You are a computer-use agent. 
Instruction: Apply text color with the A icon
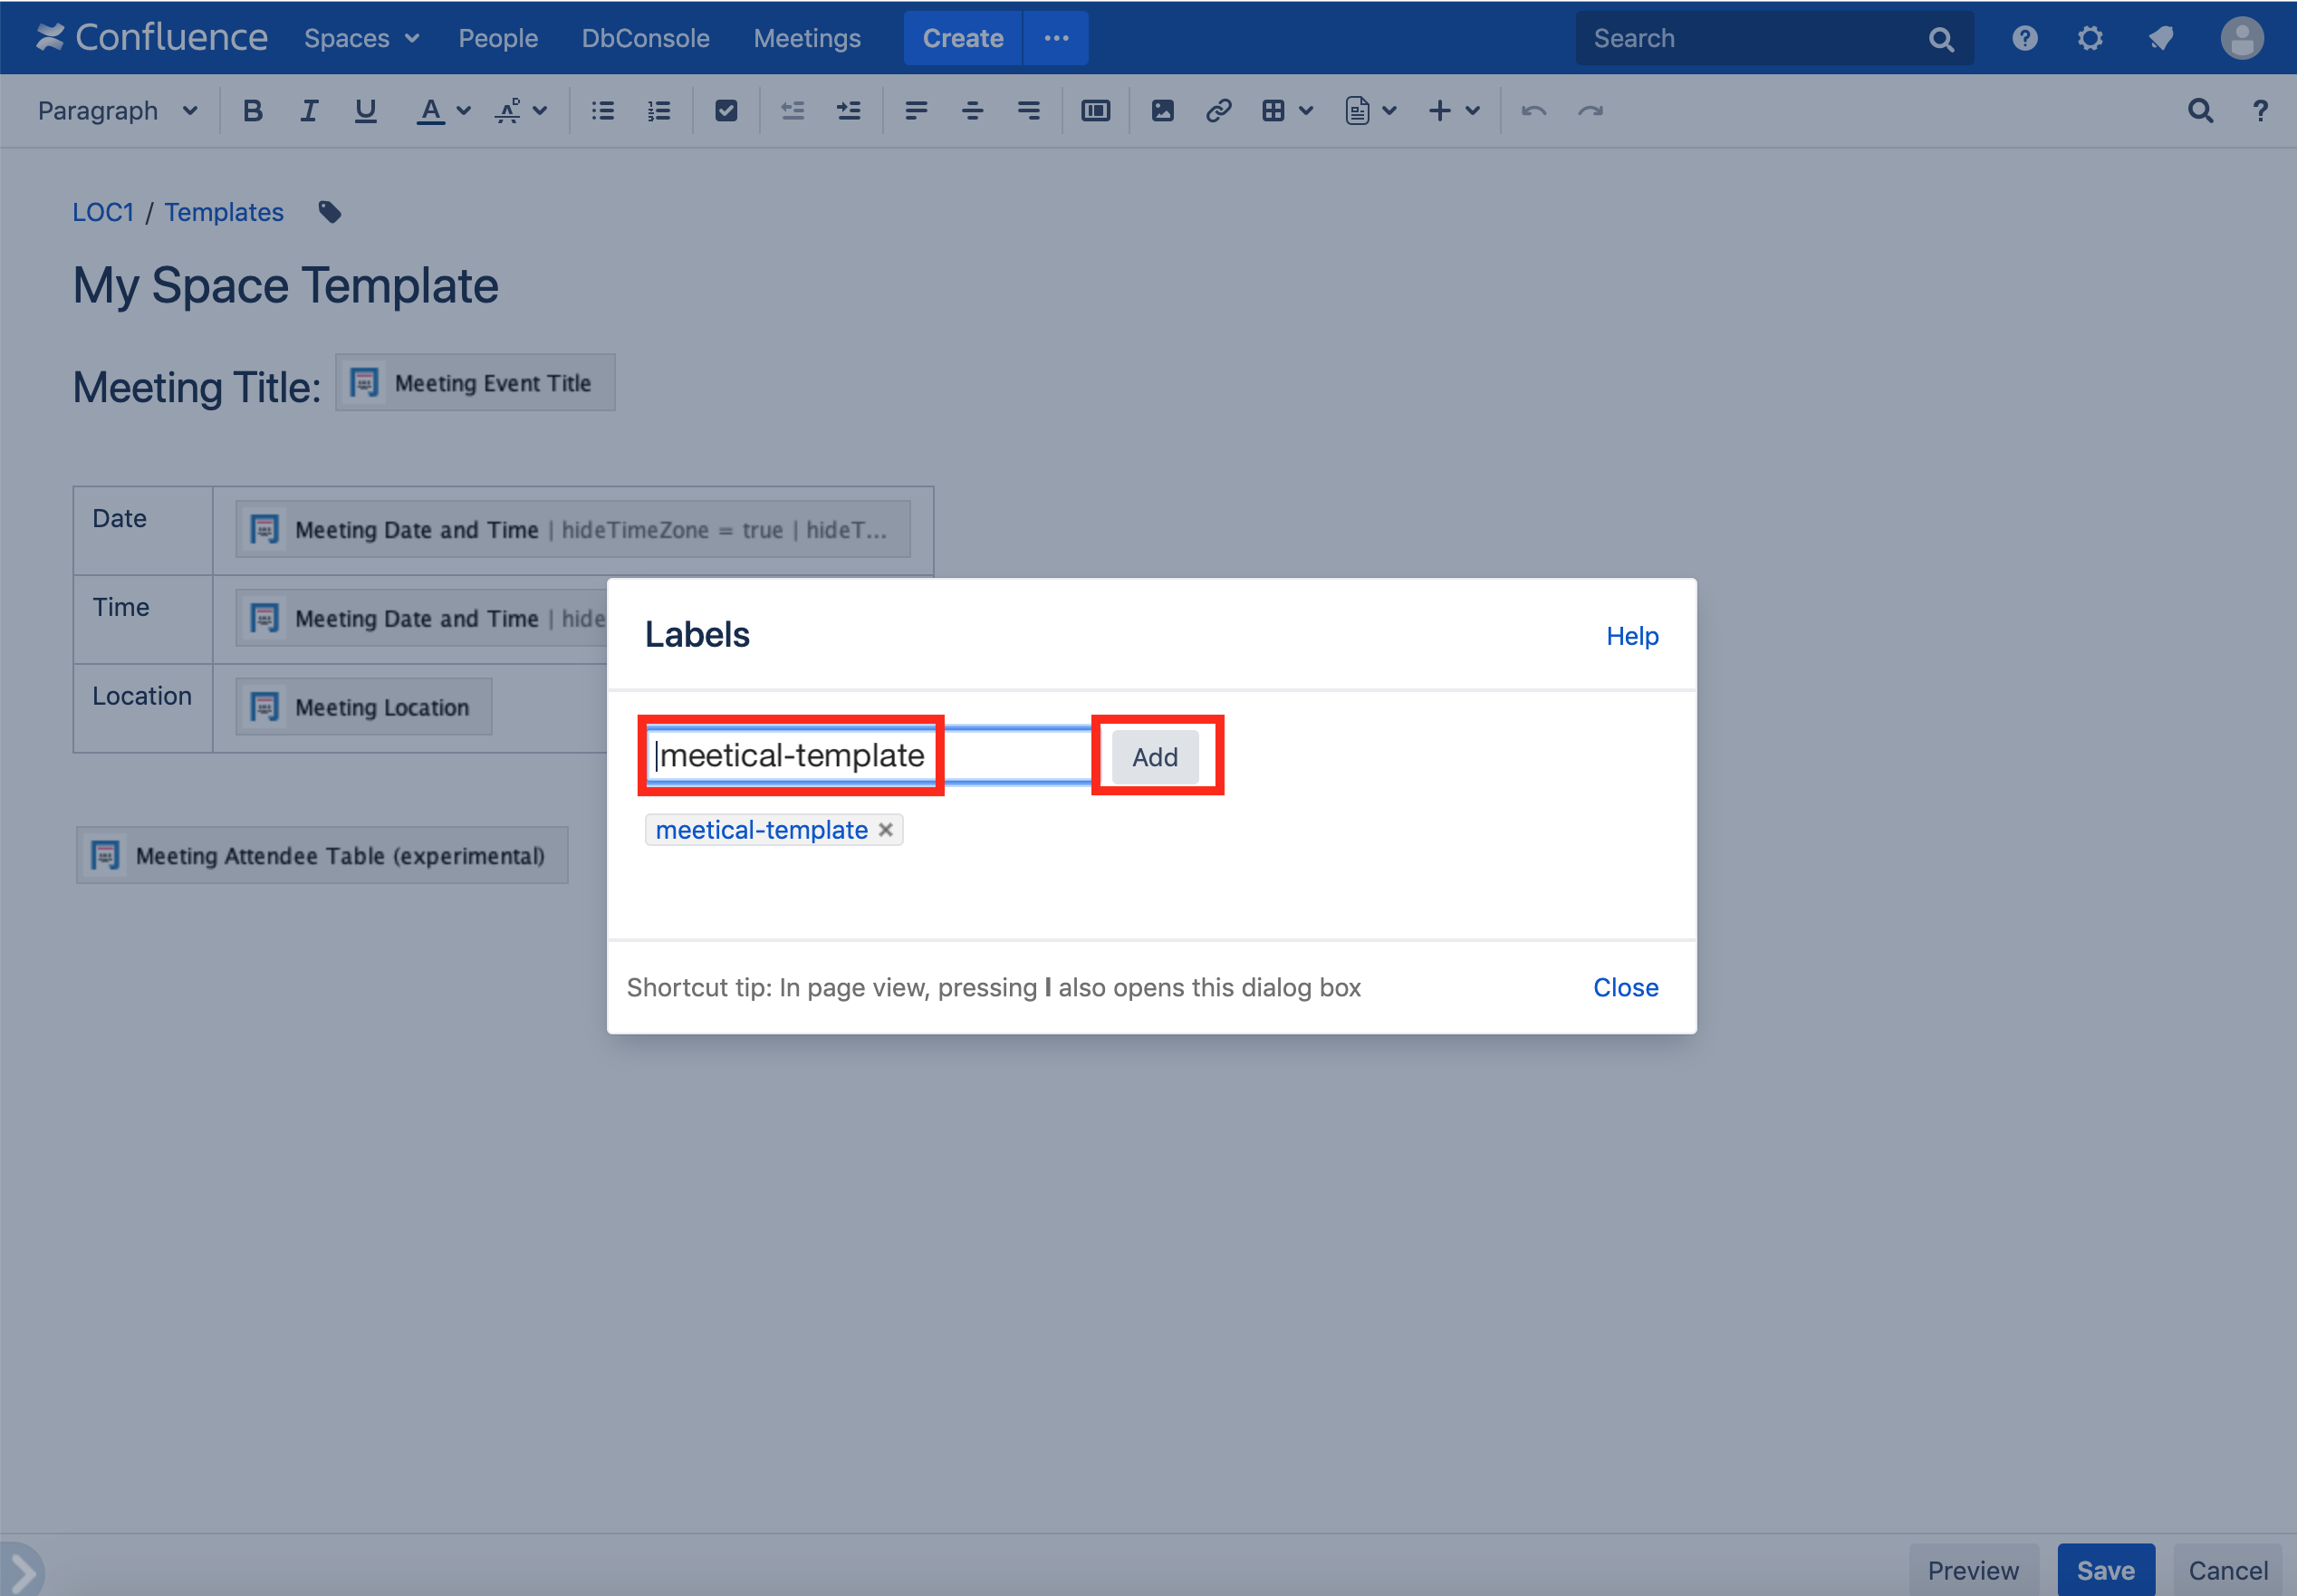pyautogui.click(x=430, y=111)
